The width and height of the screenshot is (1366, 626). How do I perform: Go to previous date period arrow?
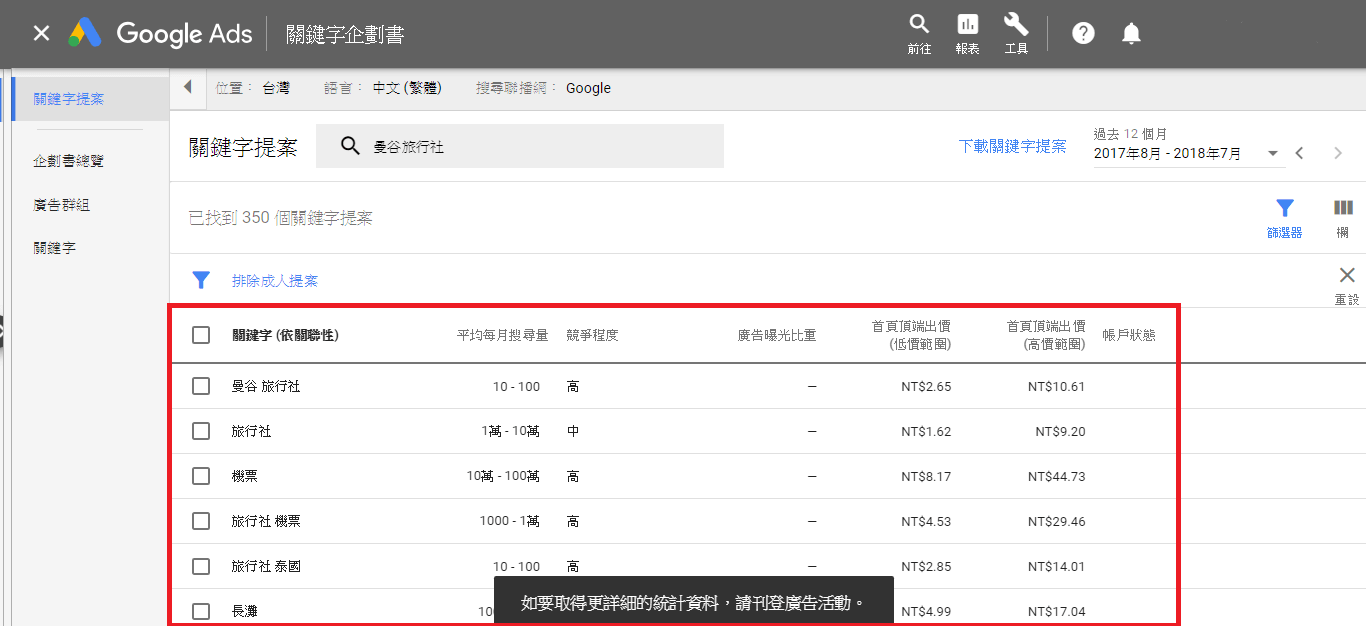click(x=1300, y=154)
